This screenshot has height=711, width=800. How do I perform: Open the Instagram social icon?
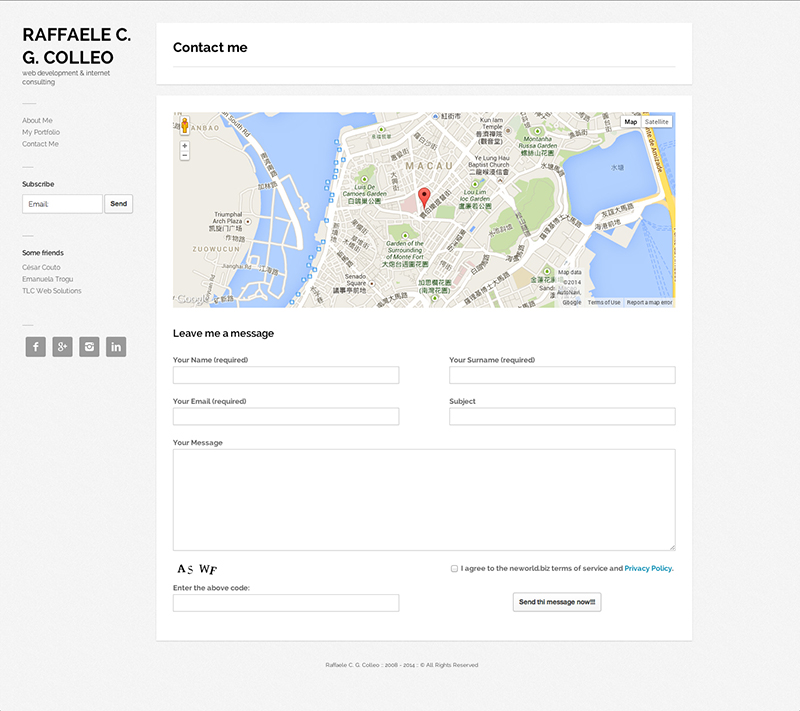(89, 347)
